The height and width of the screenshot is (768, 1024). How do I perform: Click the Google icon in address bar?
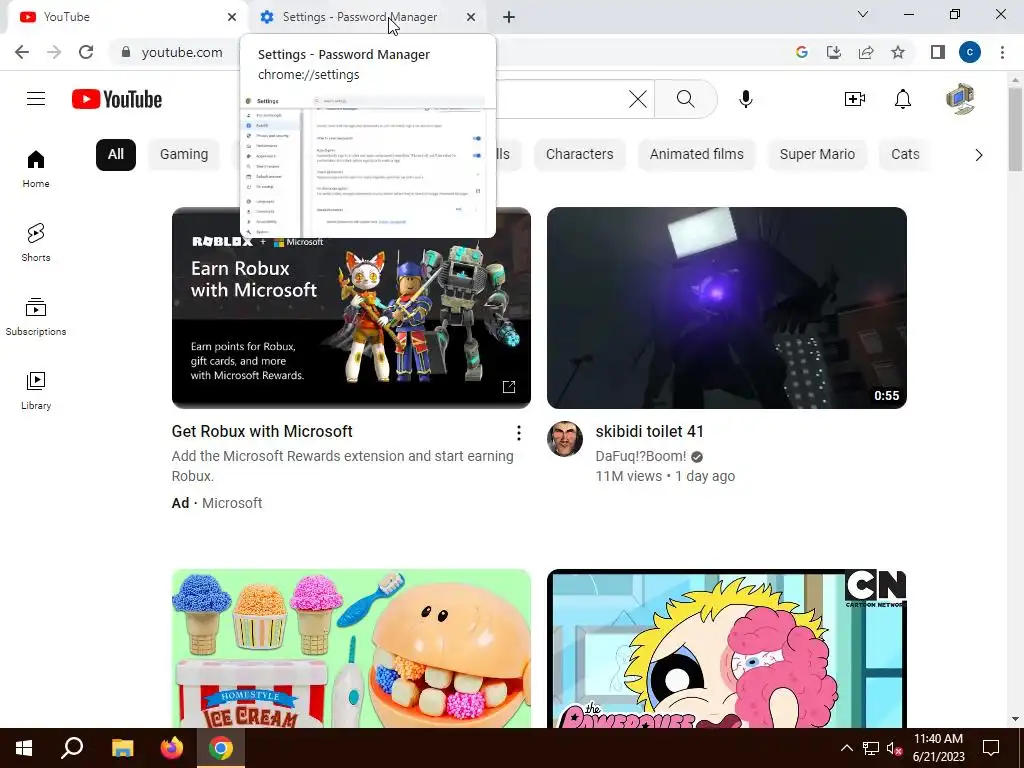coord(802,52)
